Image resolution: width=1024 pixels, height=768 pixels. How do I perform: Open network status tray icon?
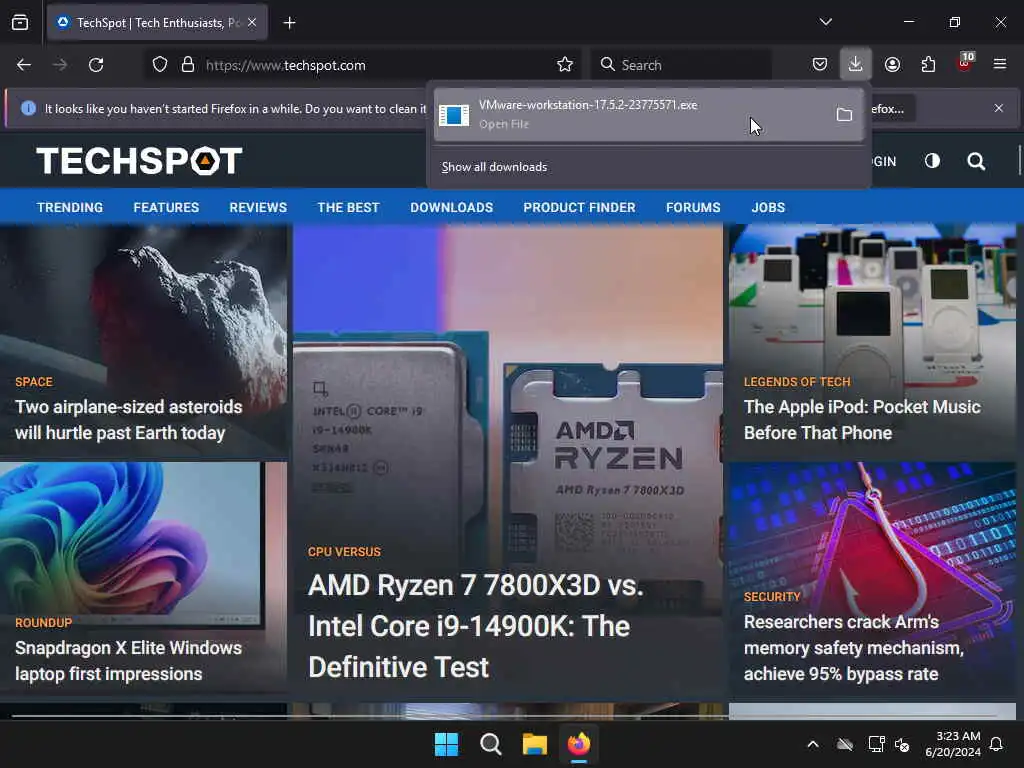[876, 744]
